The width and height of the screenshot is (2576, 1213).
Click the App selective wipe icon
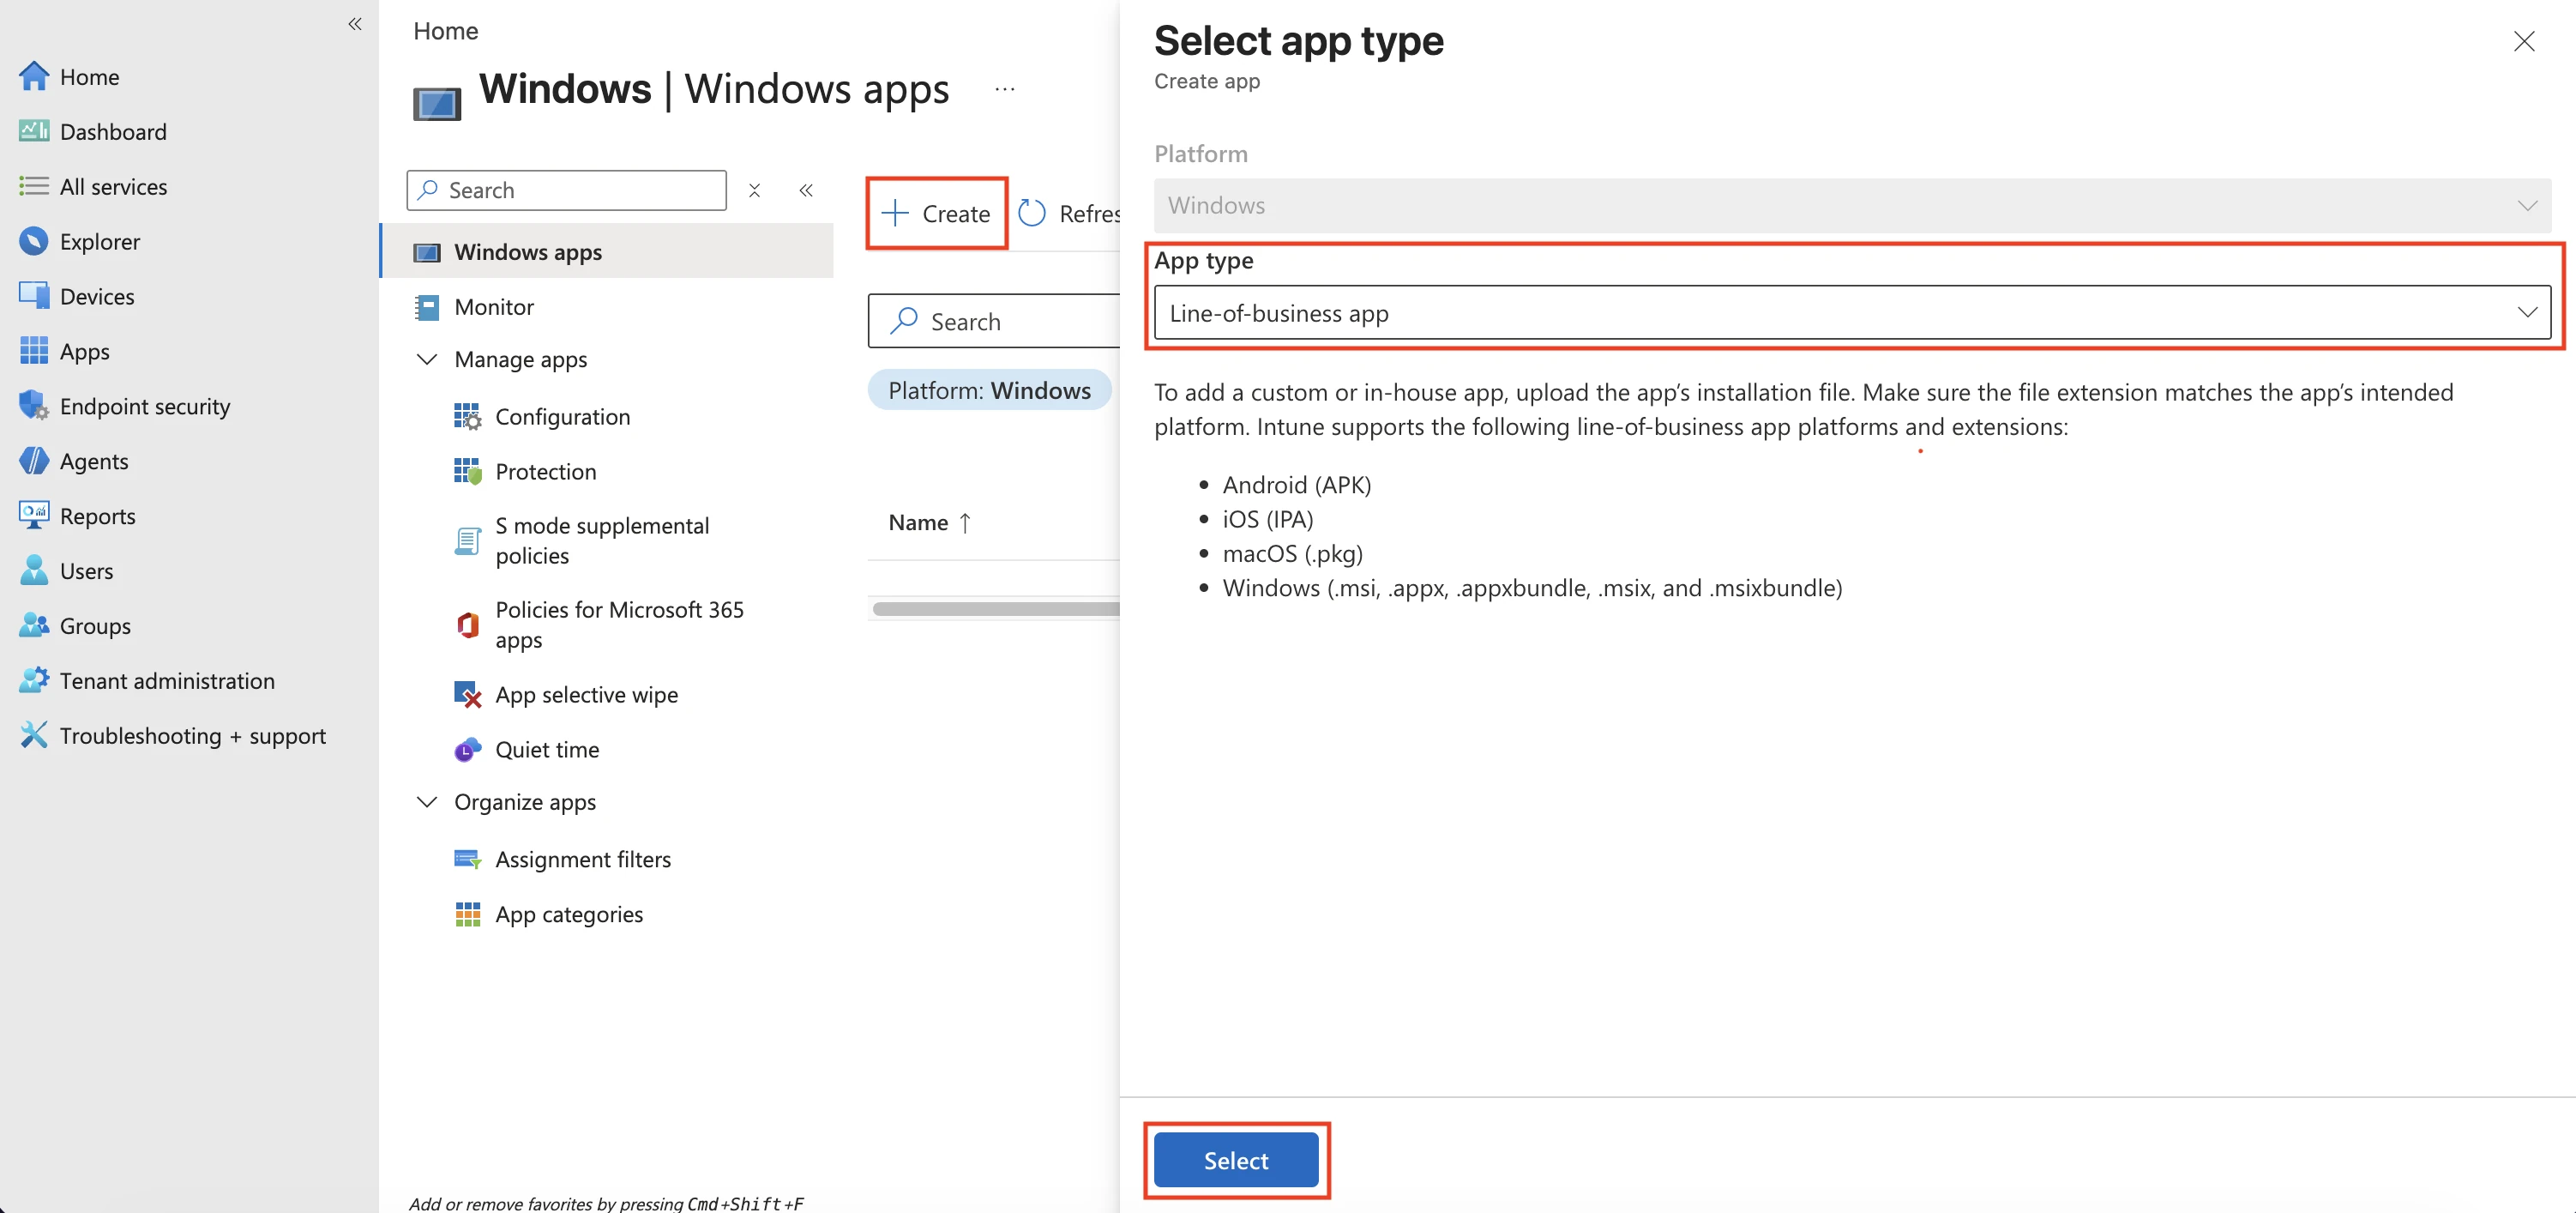[467, 694]
